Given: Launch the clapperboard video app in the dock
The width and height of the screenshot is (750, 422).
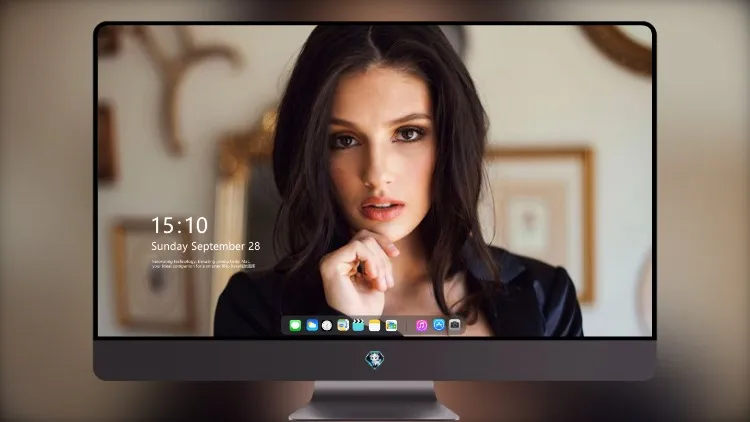Looking at the screenshot, I should pos(358,325).
